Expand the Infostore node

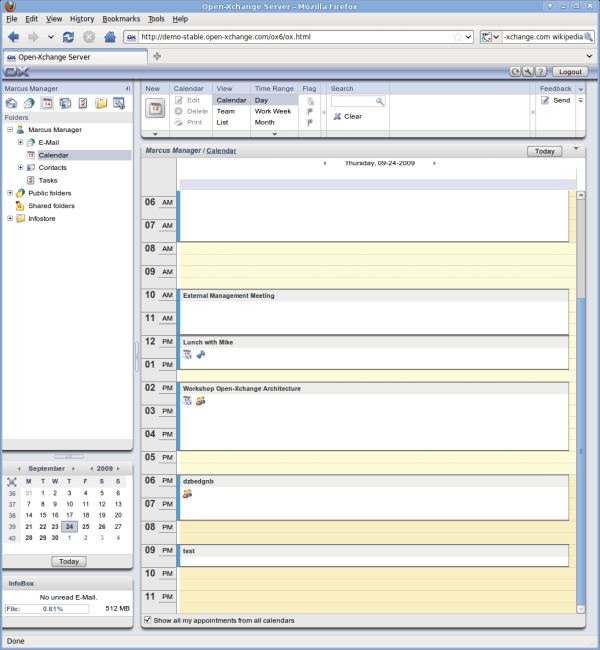10,218
